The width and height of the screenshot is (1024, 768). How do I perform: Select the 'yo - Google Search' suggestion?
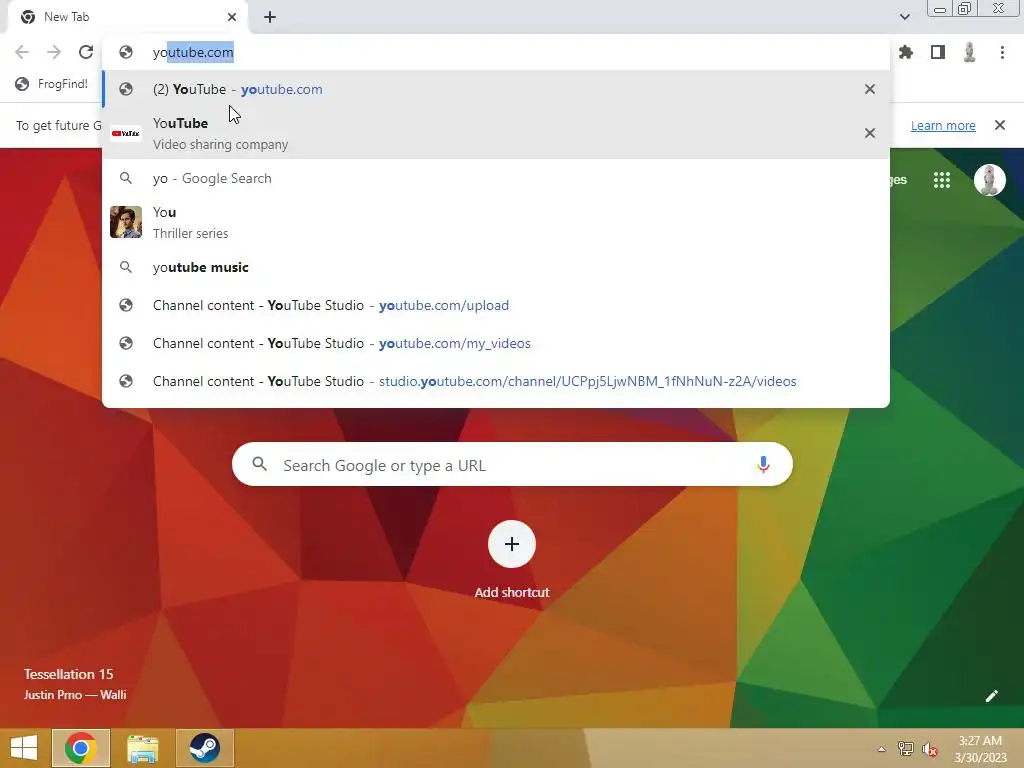496,178
